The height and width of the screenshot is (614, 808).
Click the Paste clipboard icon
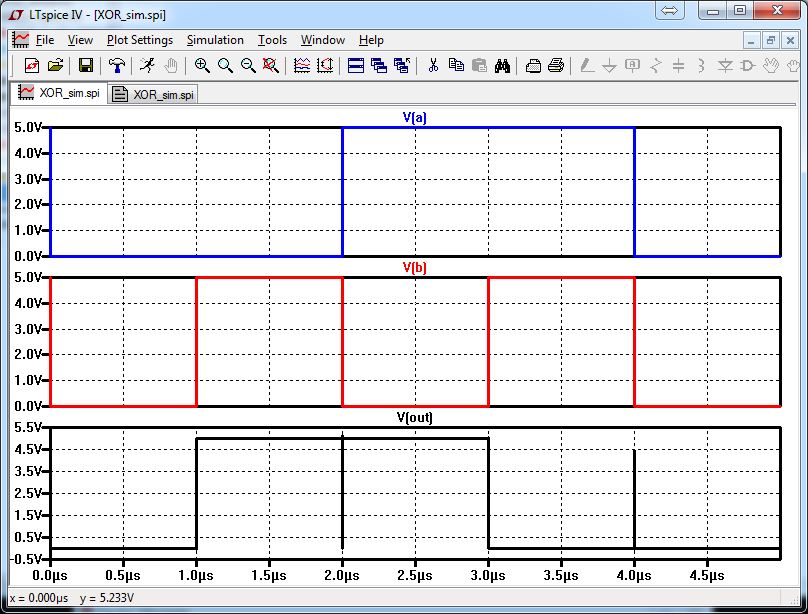pos(479,65)
